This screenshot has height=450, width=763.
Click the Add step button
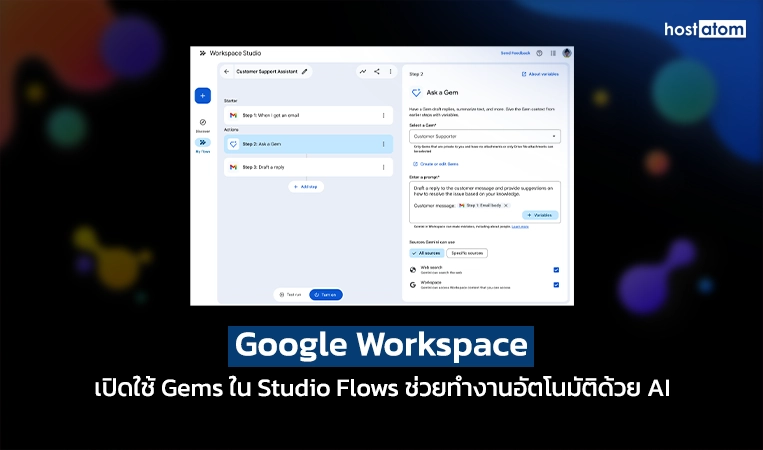(306, 187)
